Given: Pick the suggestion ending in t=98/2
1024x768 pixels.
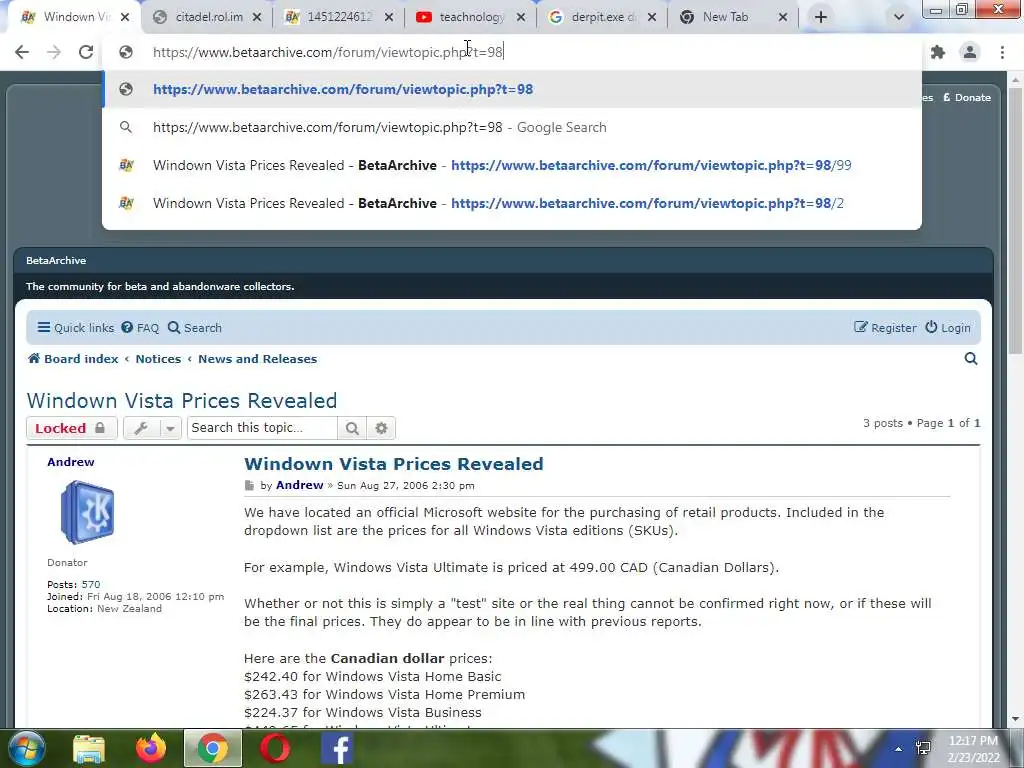Looking at the screenshot, I should [x=512, y=203].
